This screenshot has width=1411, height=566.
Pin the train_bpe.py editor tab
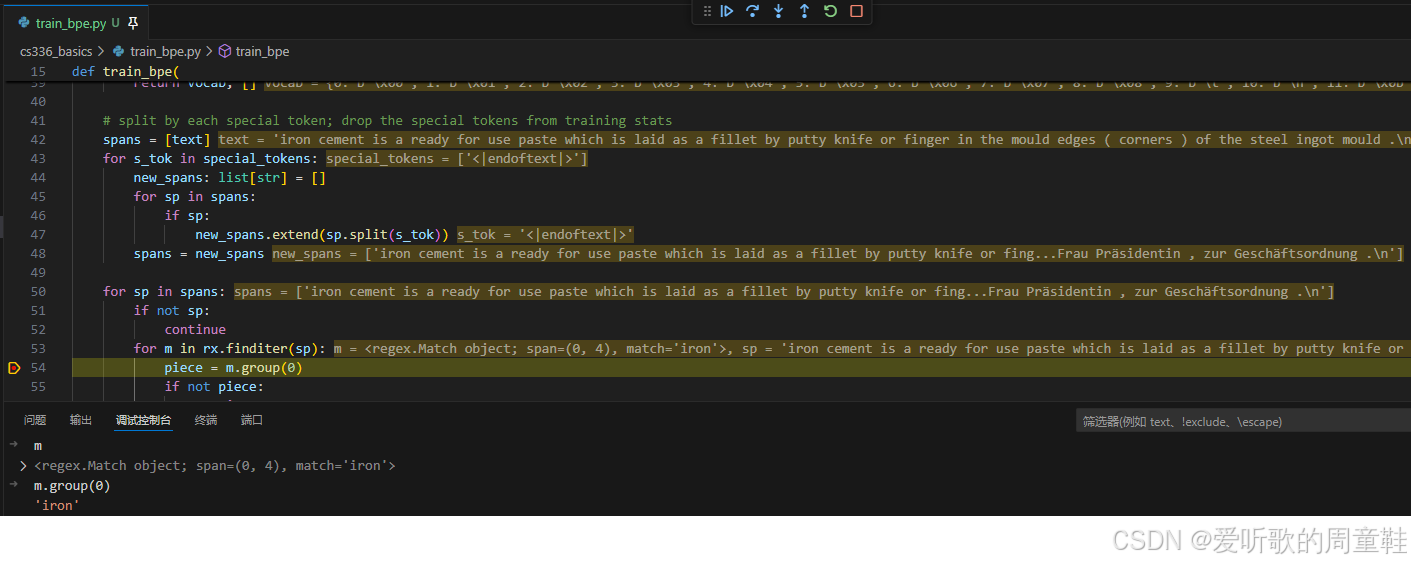point(133,23)
